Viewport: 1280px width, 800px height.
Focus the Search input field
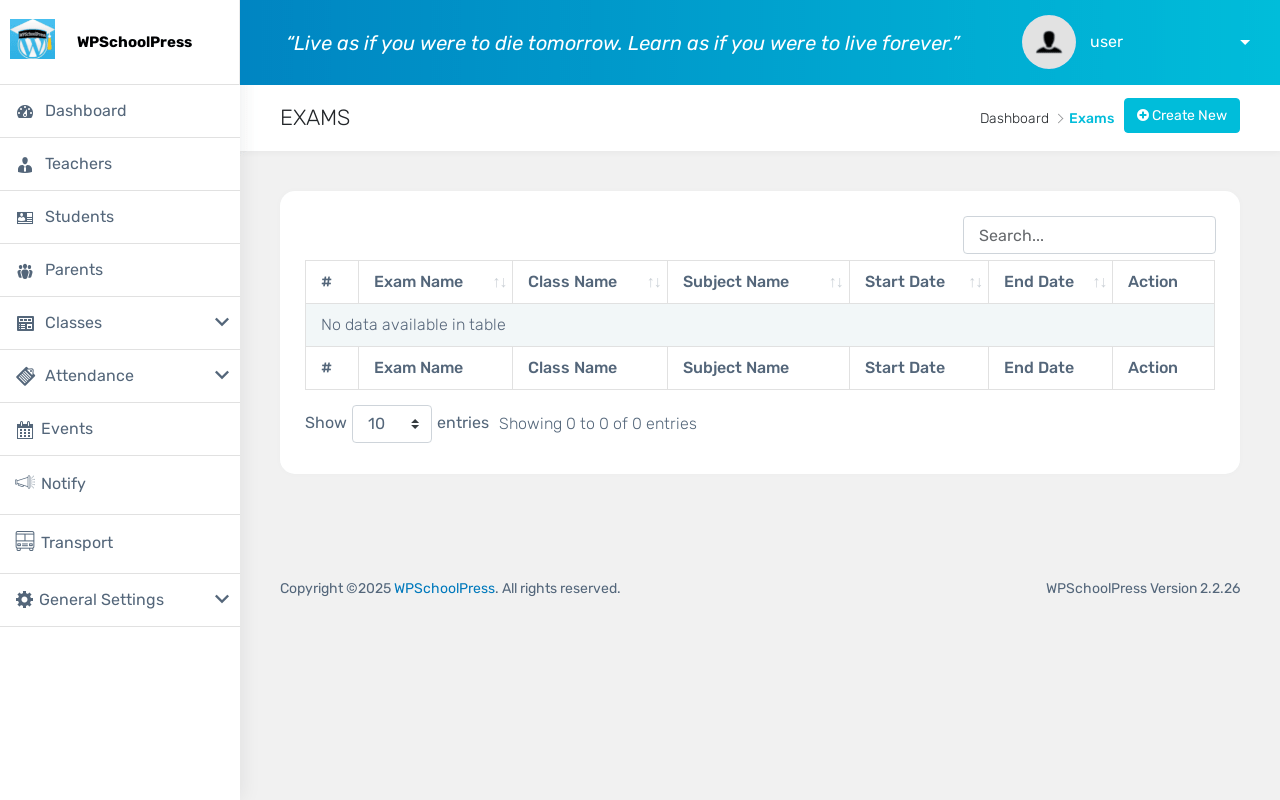click(x=1089, y=235)
